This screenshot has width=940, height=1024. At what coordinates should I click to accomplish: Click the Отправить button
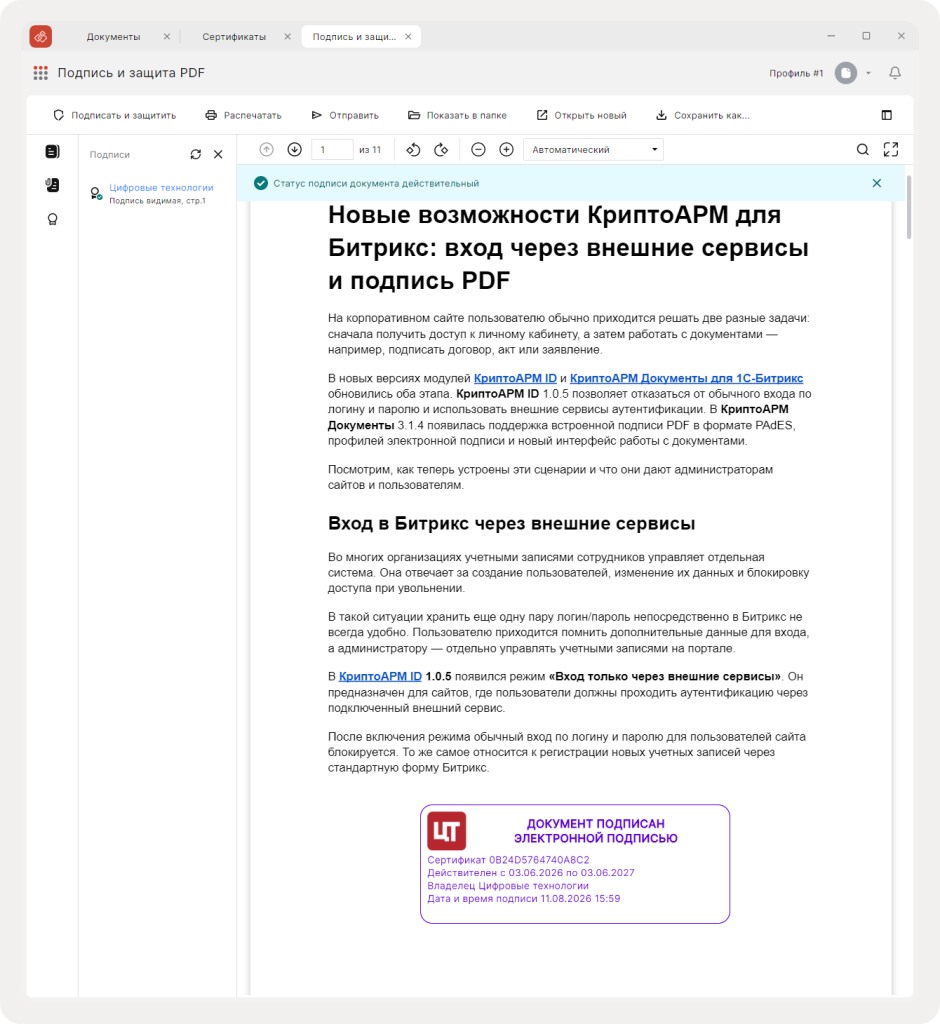(x=345, y=115)
